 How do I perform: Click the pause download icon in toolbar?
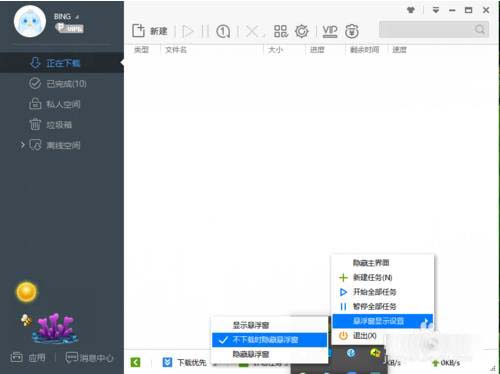[205, 31]
